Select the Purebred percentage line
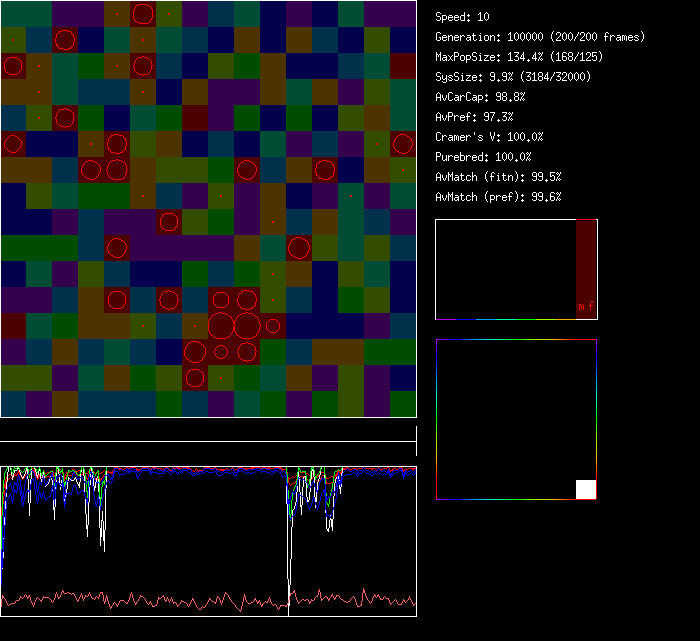 pos(483,157)
